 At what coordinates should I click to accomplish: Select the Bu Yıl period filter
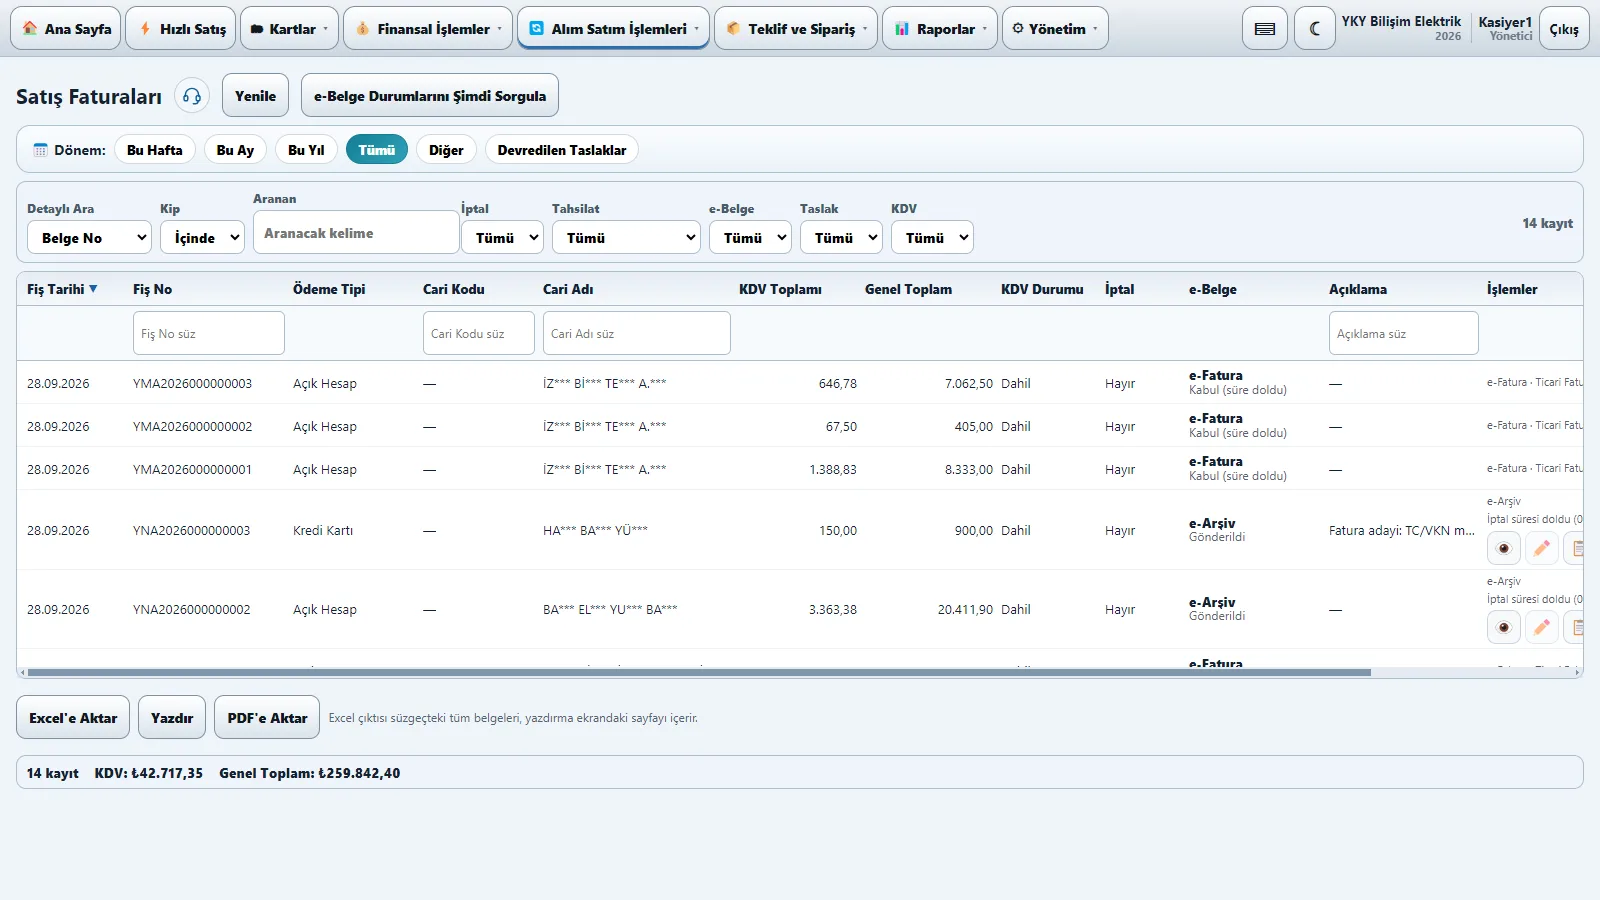tap(306, 150)
